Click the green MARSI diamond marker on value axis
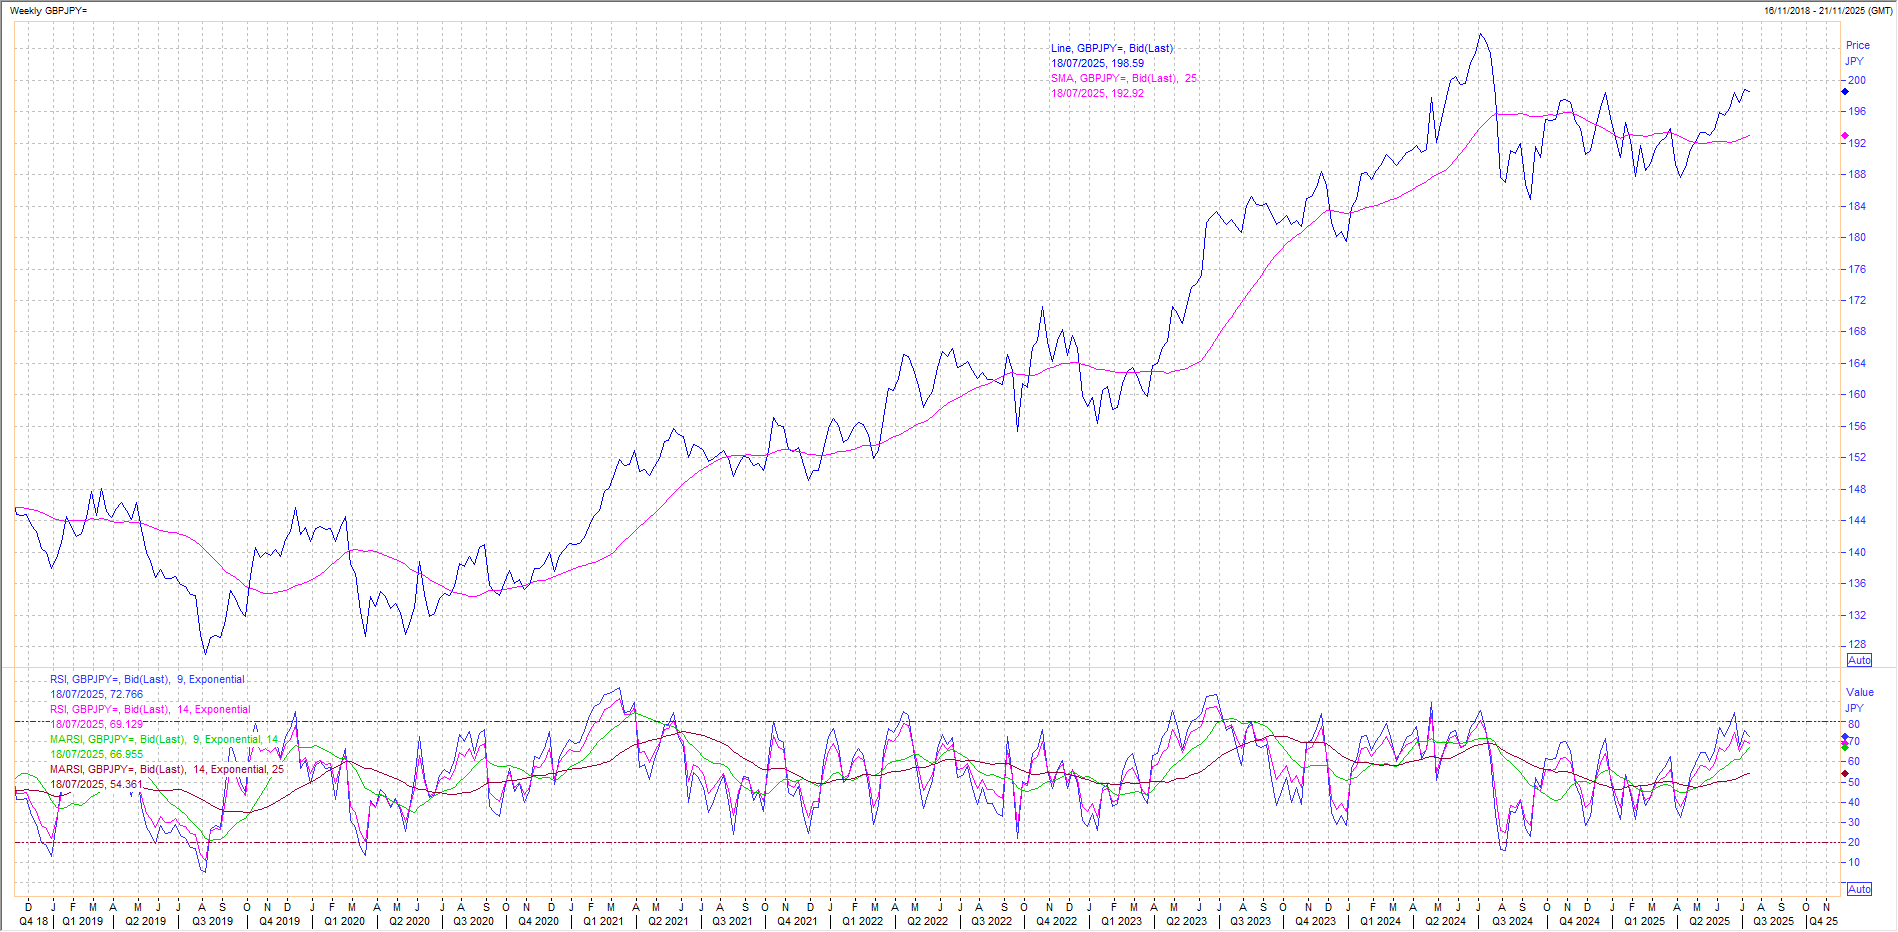This screenshot has height=932, width=1898. [x=1845, y=747]
